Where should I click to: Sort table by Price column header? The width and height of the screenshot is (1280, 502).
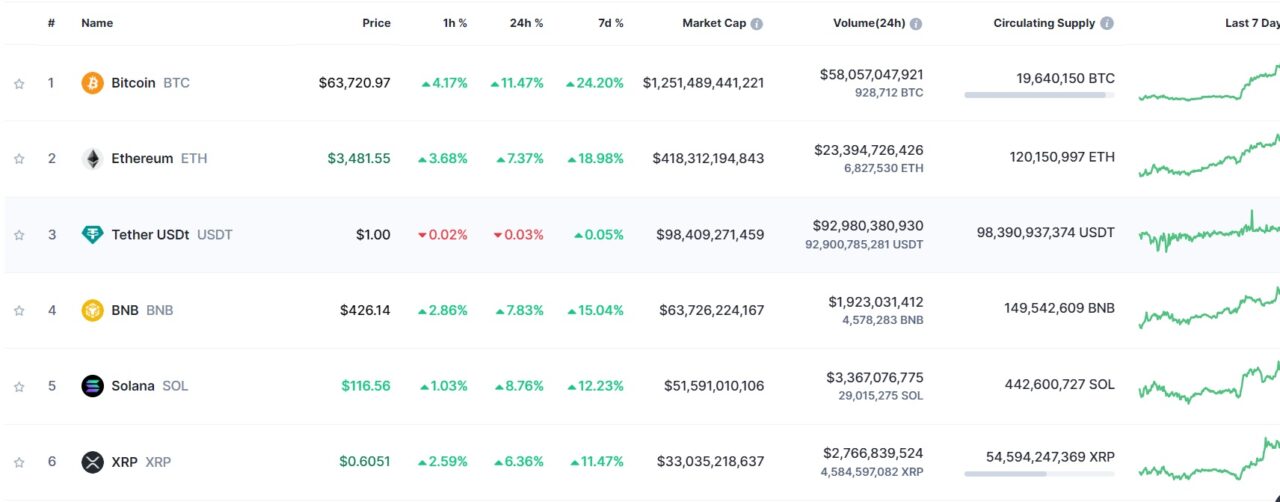click(x=376, y=23)
